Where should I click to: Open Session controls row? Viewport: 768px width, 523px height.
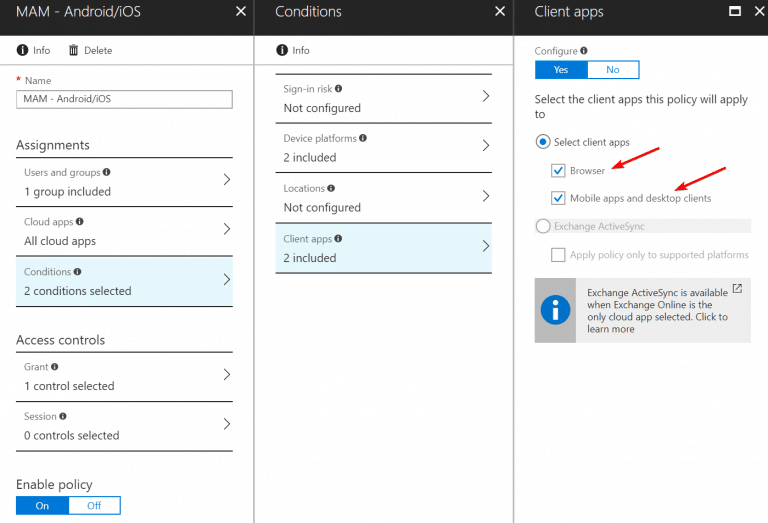(124, 425)
